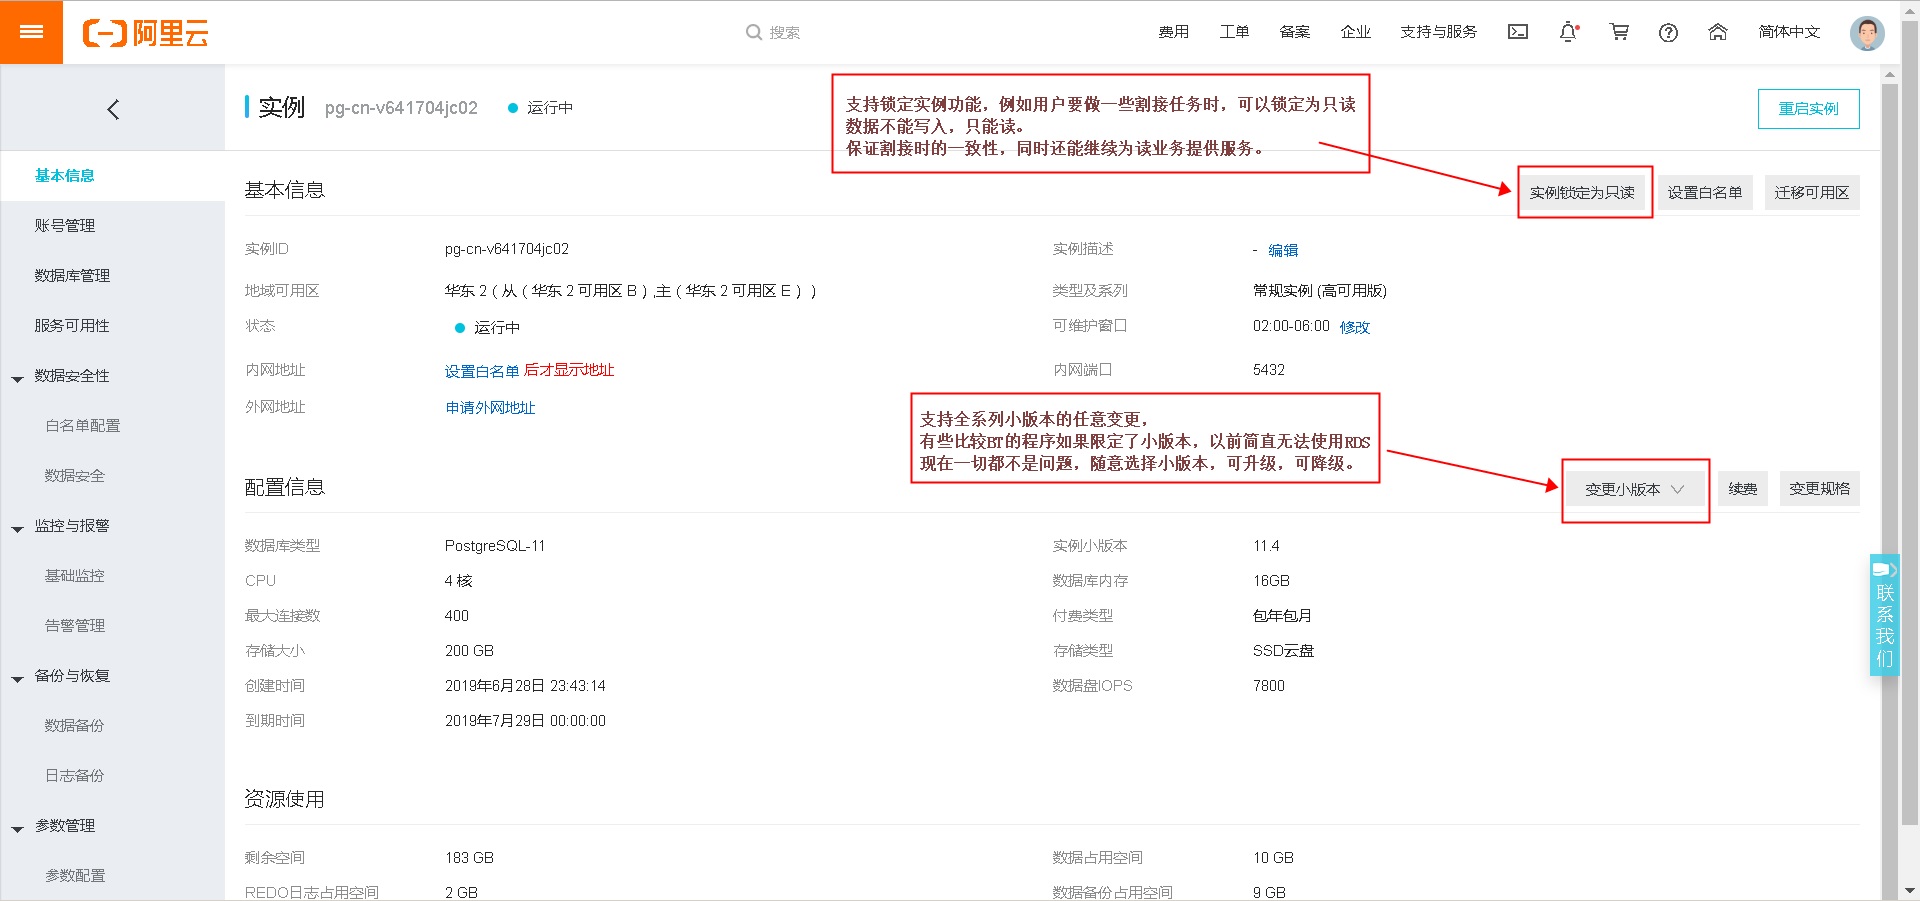The width and height of the screenshot is (1920, 901).
Task: Open 数据备份 in the sidebar
Action: (75, 726)
